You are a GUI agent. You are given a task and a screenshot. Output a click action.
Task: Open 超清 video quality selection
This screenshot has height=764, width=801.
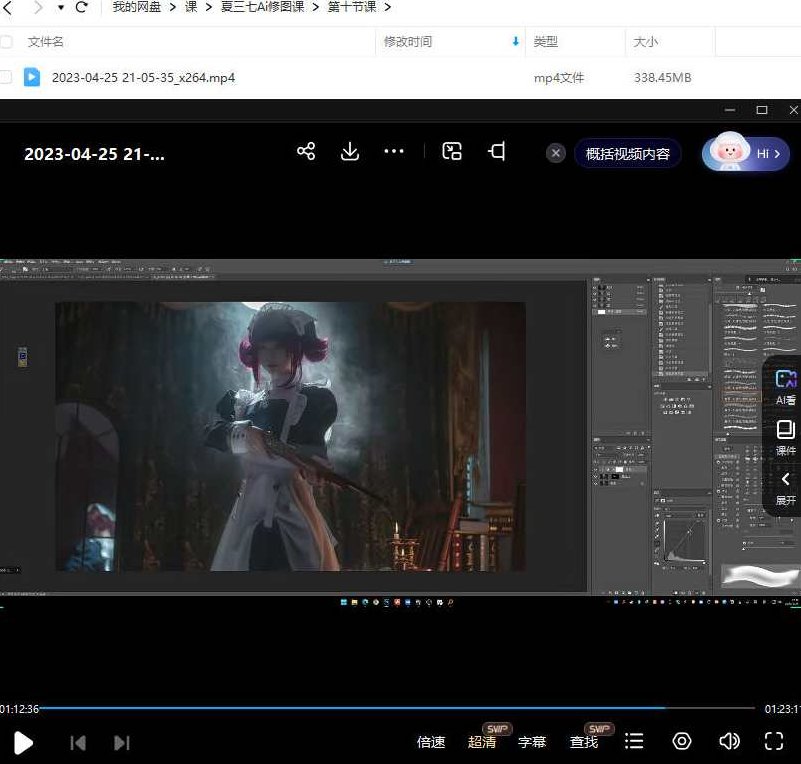click(x=483, y=741)
